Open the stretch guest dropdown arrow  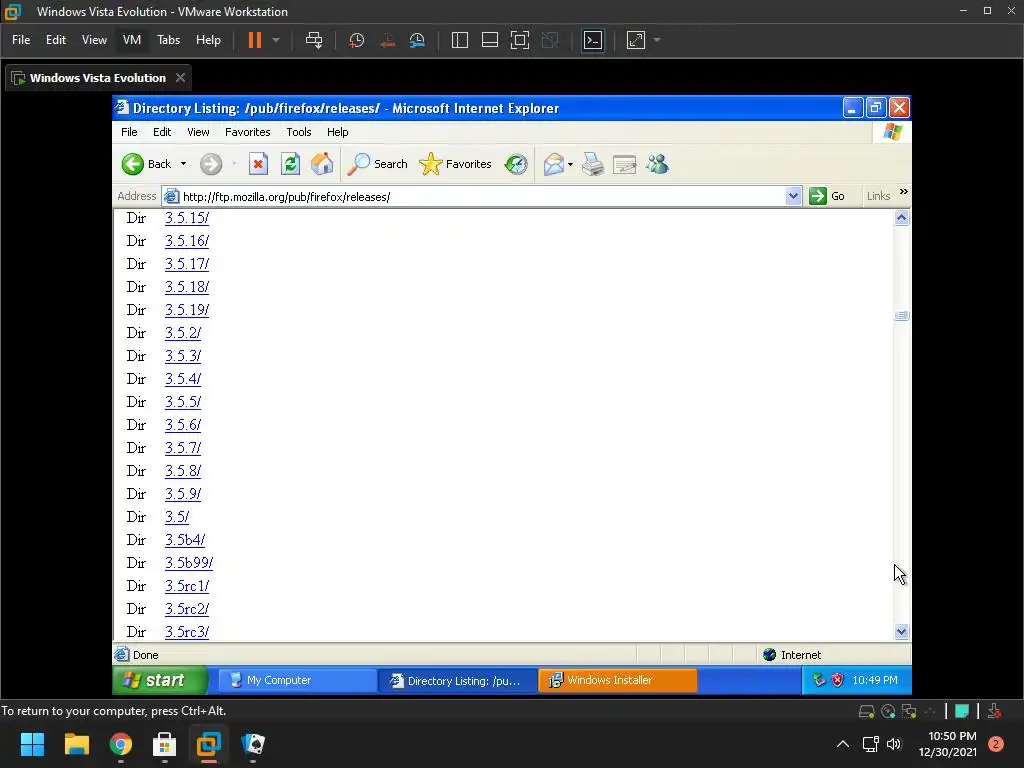(x=657, y=40)
